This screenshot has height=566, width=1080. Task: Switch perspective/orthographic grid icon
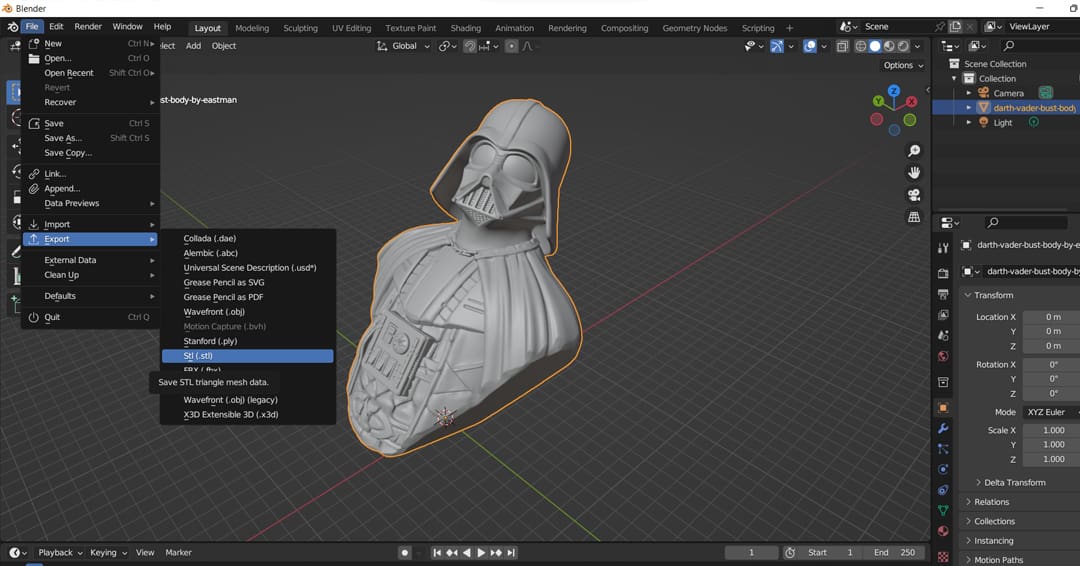914,217
